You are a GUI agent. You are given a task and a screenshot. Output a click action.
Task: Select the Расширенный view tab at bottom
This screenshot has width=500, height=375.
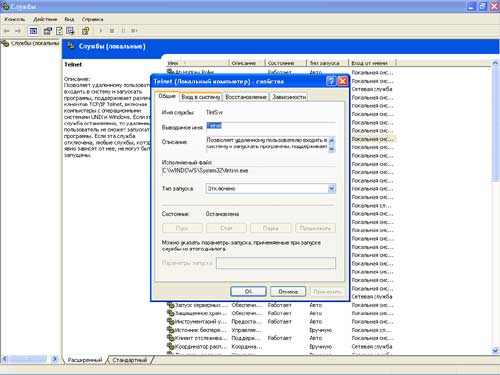85,360
